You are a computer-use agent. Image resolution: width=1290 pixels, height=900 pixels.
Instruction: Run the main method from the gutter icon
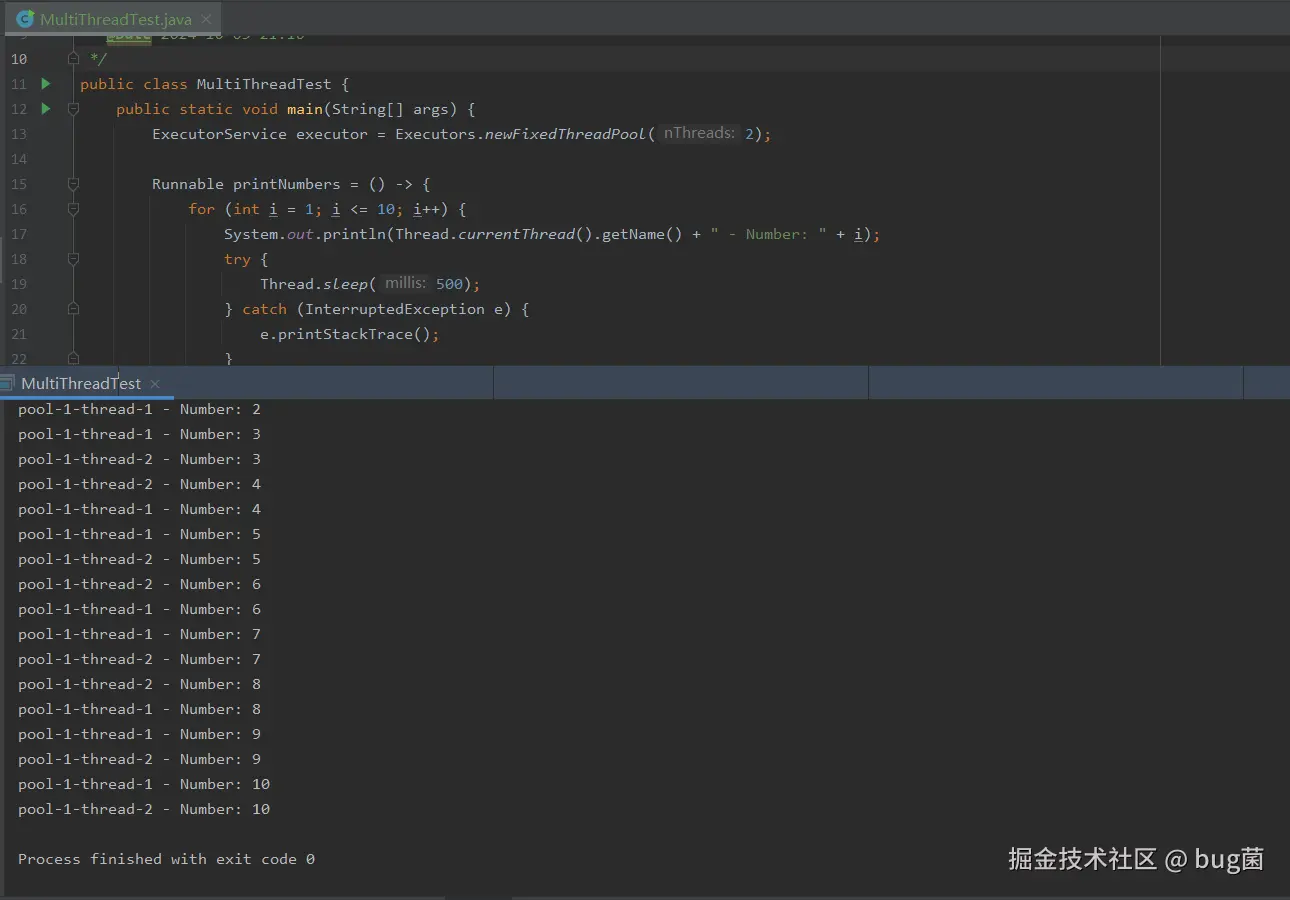point(46,109)
